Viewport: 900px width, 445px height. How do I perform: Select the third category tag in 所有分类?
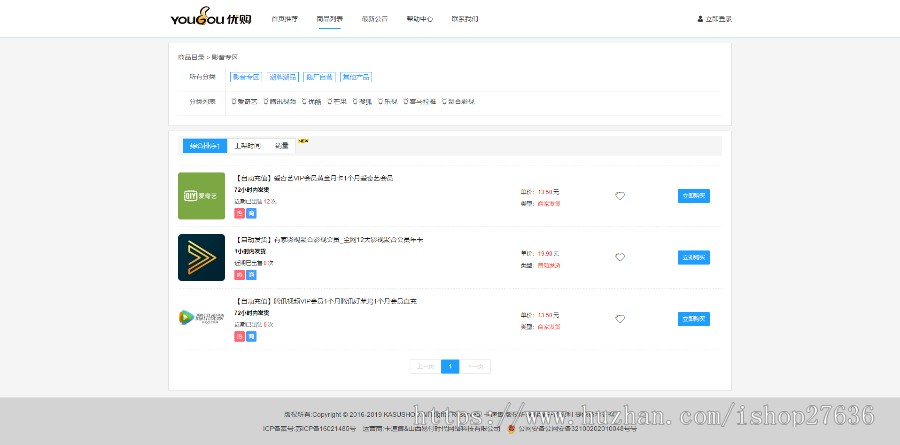319,77
